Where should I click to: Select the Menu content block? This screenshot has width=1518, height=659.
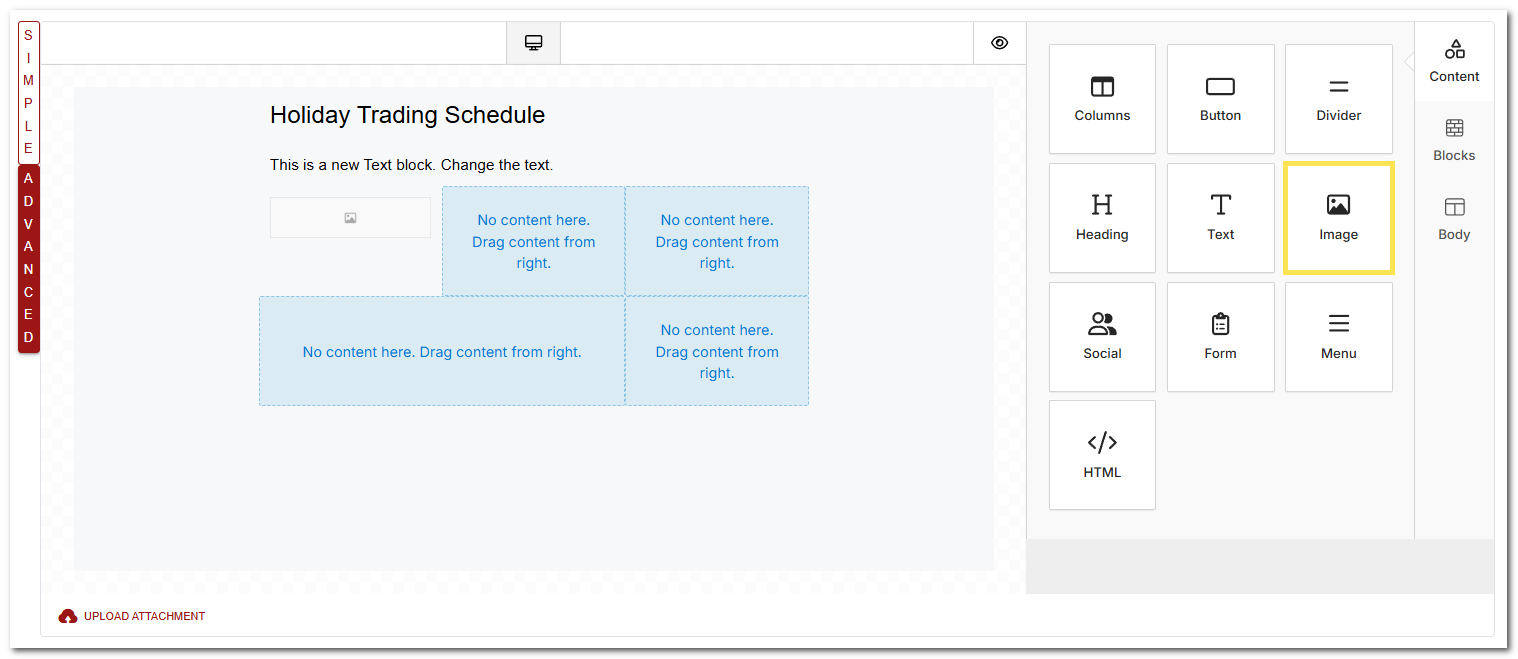pyautogui.click(x=1338, y=336)
